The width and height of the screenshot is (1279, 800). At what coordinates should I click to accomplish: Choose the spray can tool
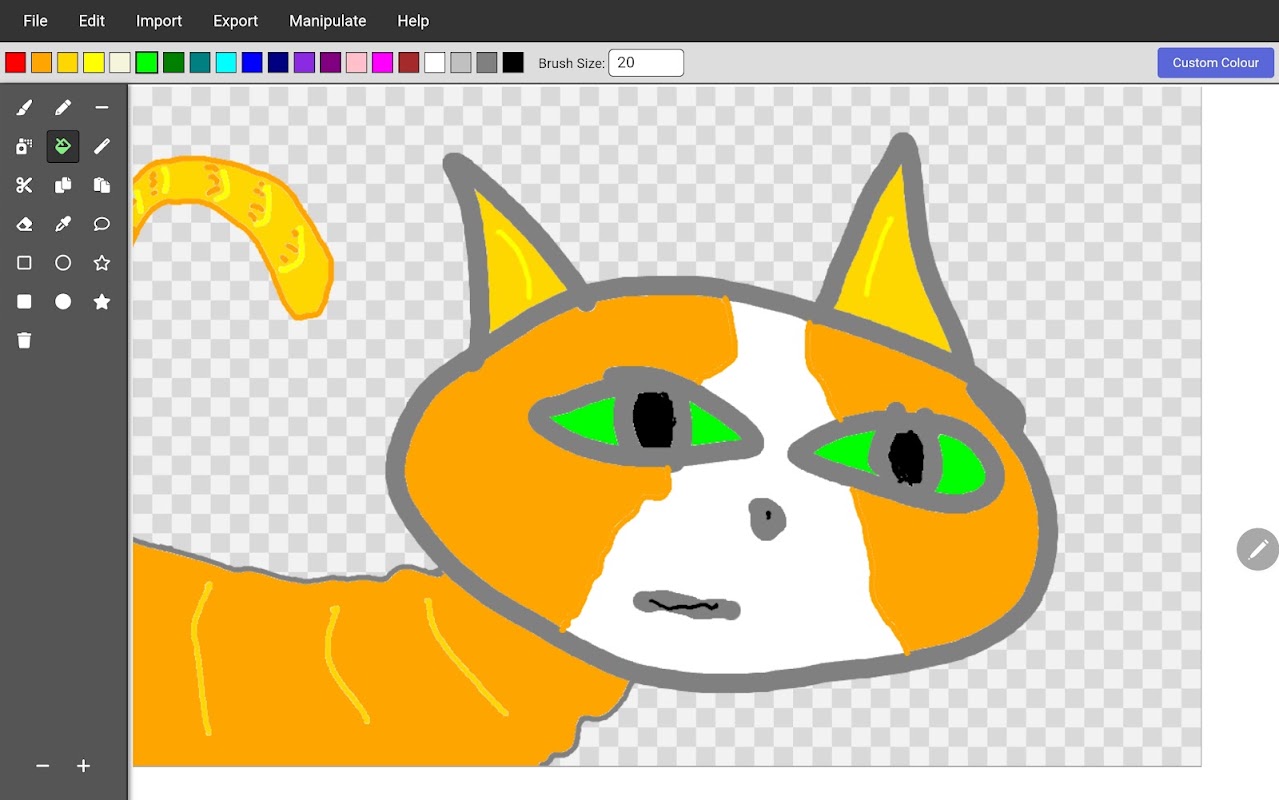point(24,146)
